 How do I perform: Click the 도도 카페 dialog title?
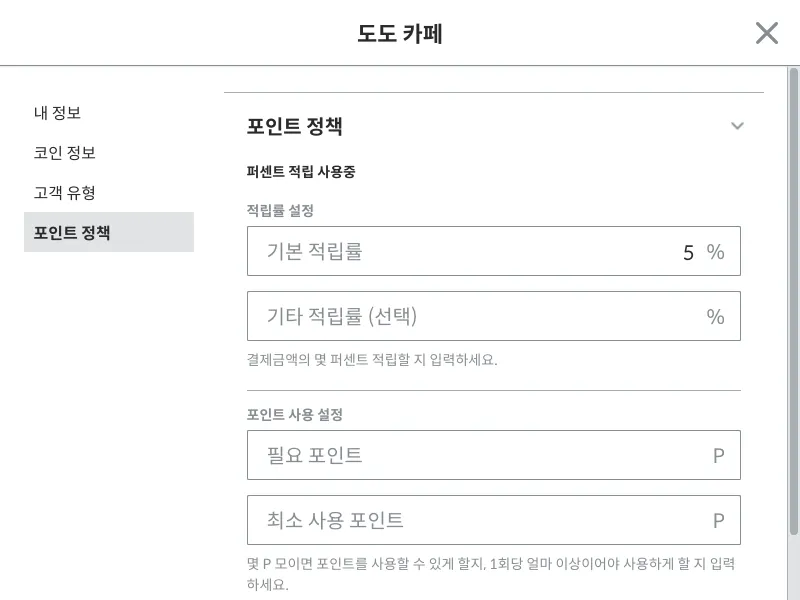(x=399, y=34)
